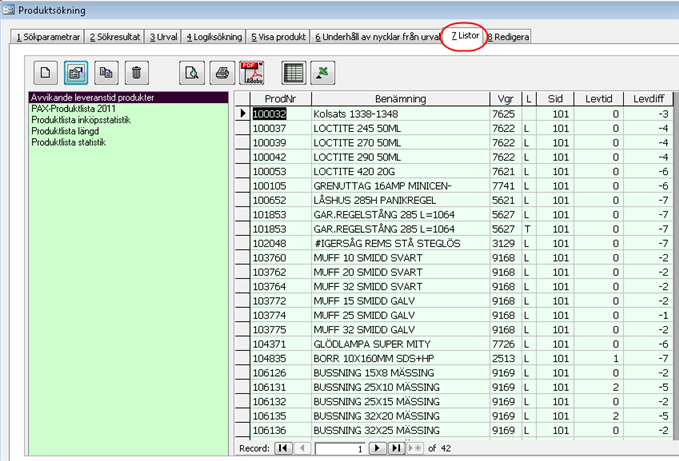Image resolution: width=679 pixels, height=461 pixels.
Task: Go to the 8 Redigera tab
Action: click(x=510, y=37)
